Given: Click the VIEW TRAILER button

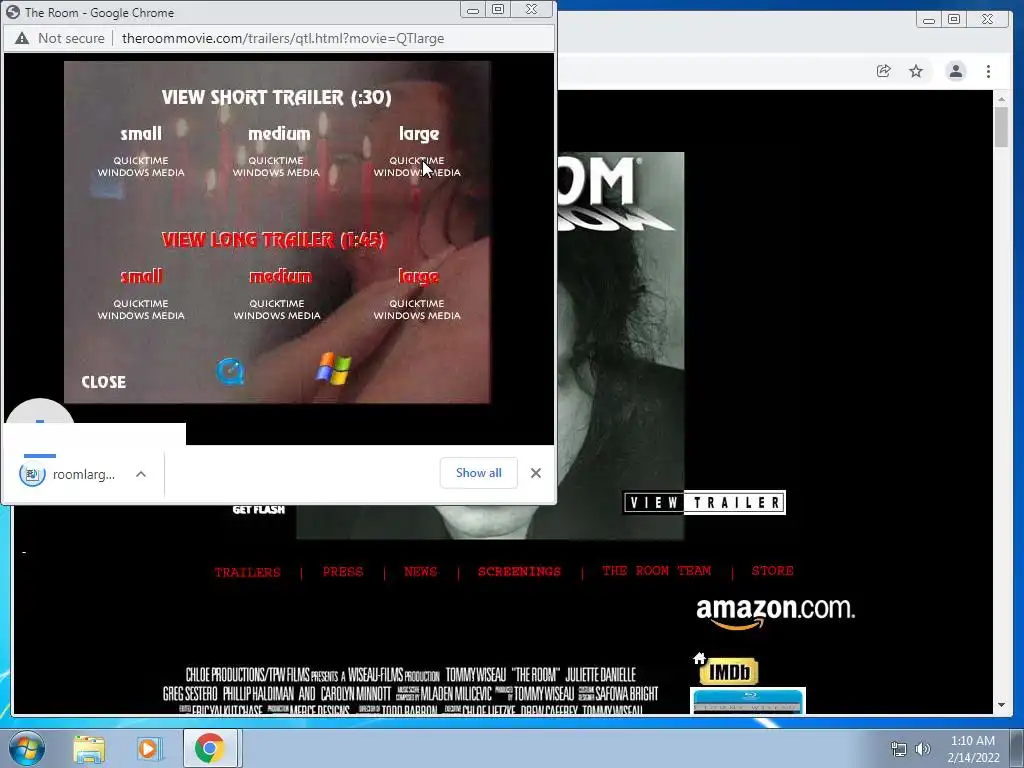Looking at the screenshot, I should (x=704, y=503).
